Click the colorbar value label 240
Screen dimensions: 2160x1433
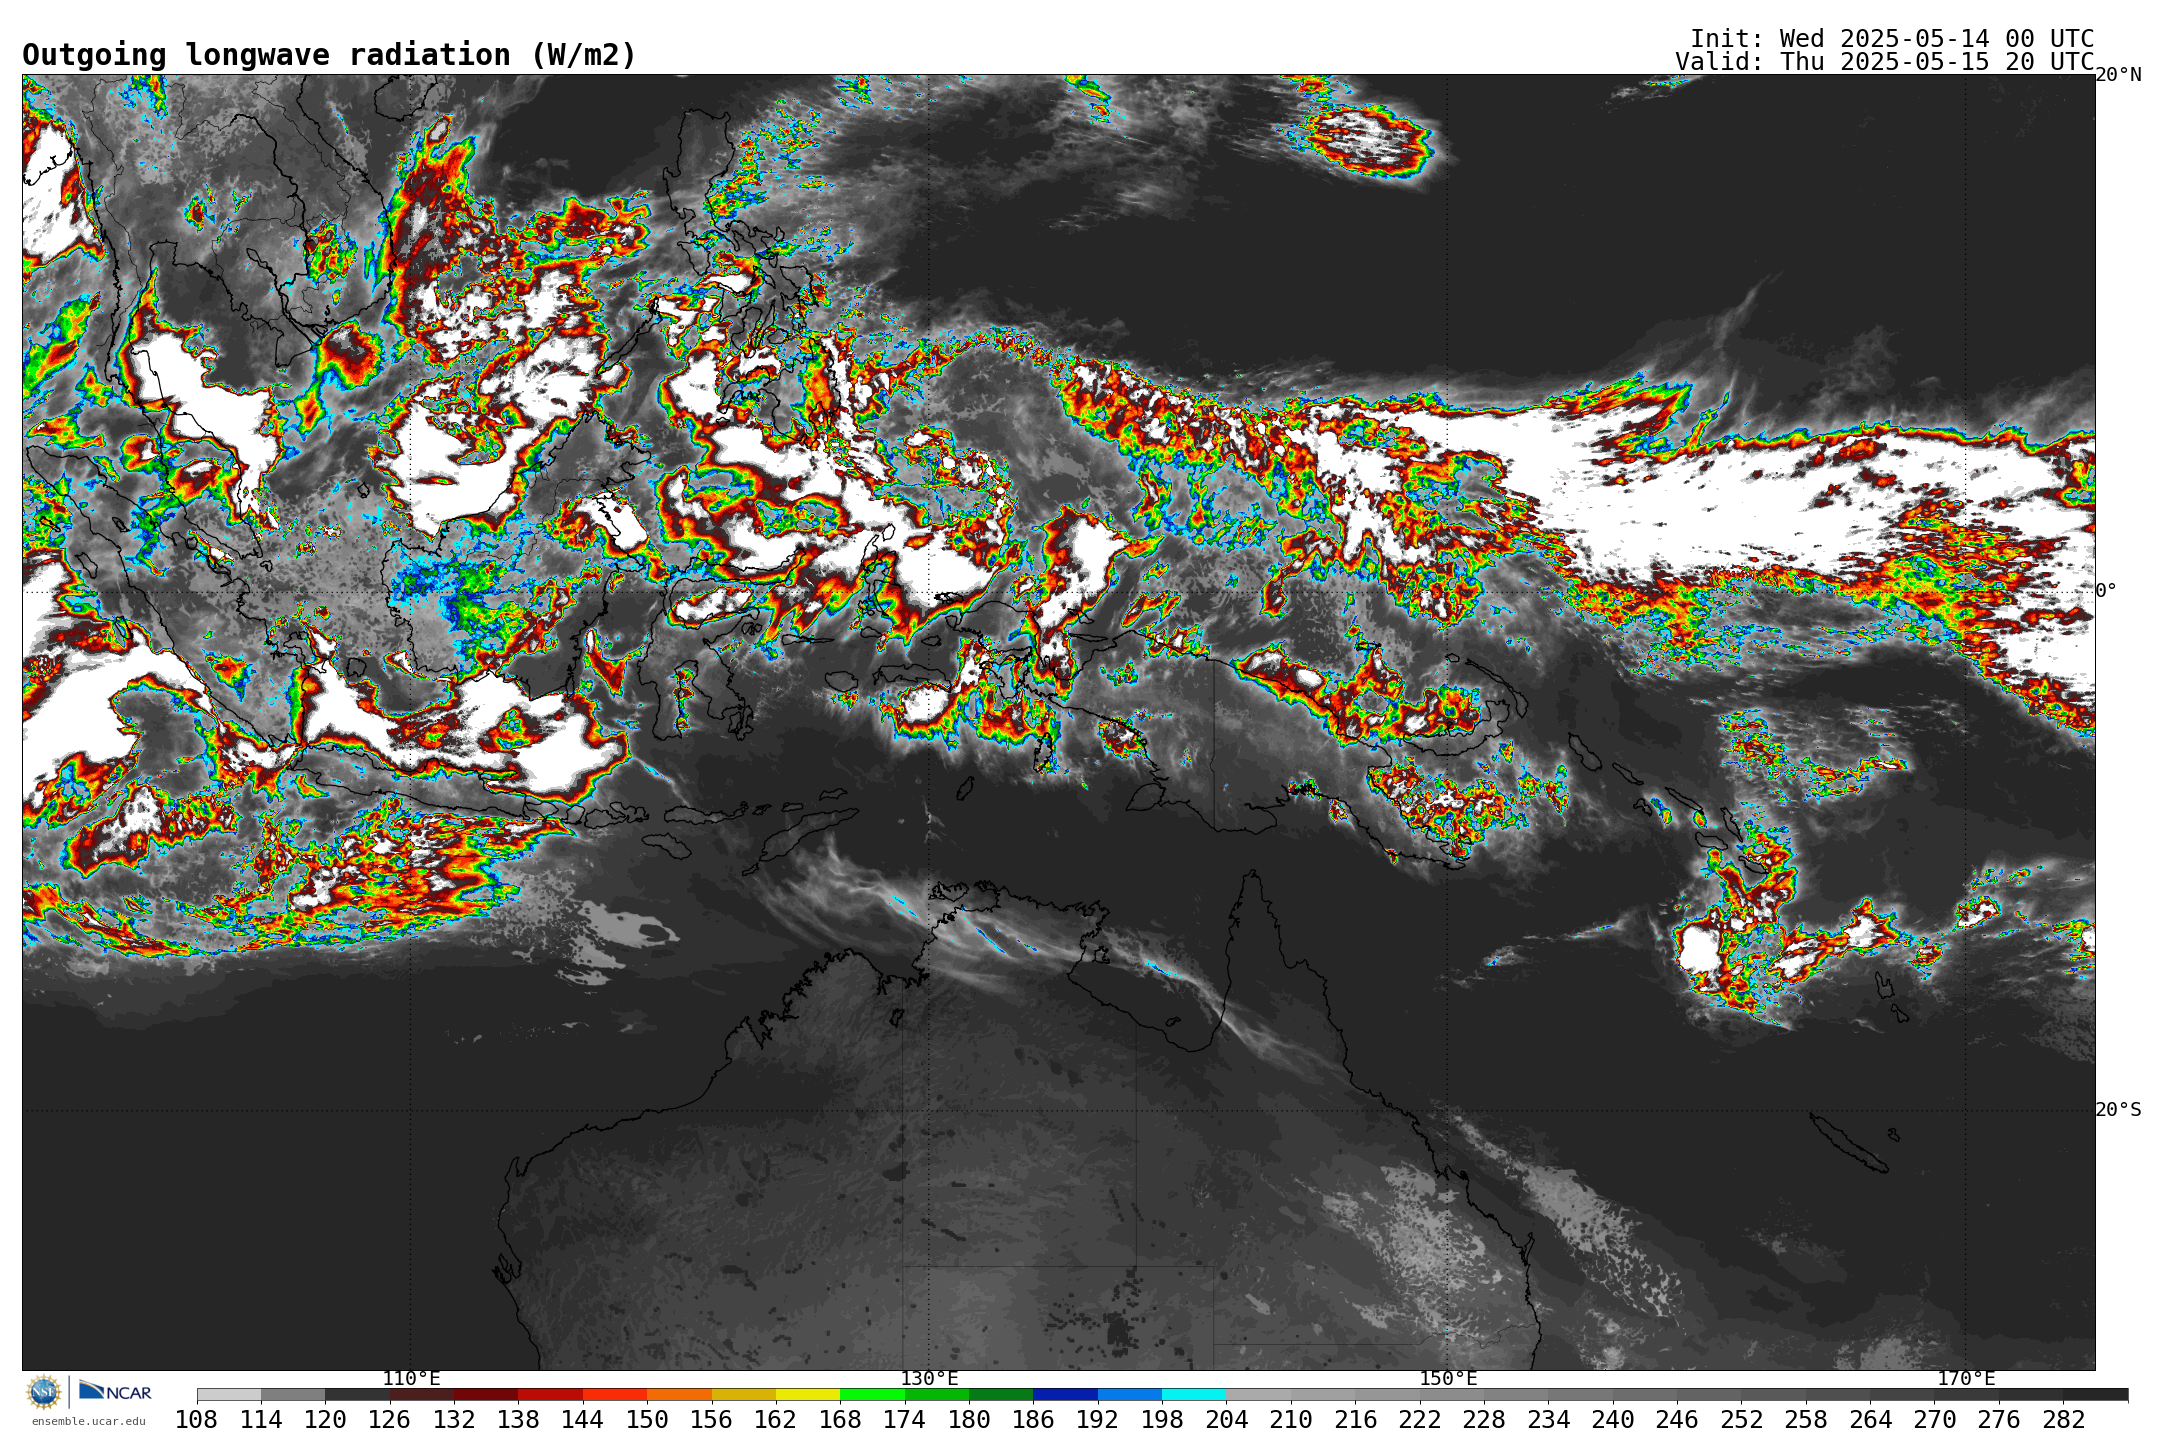1612,1419
